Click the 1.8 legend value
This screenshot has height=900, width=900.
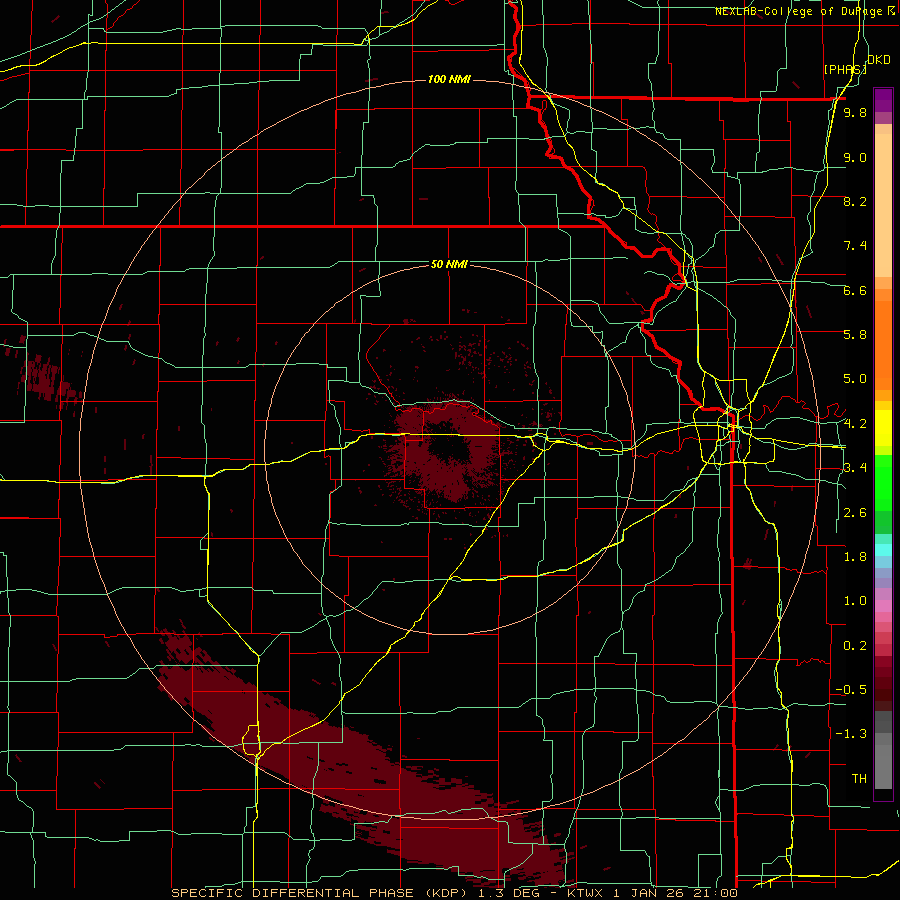pos(855,557)
